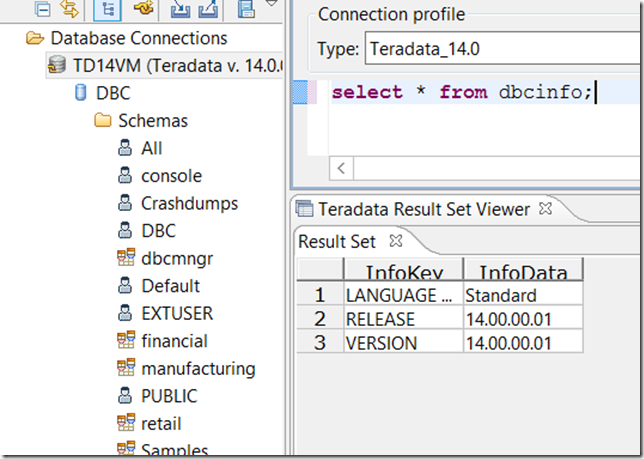644x459 pixels.
Task: Click the Link with Editor arrows icon
Action: 69,9
